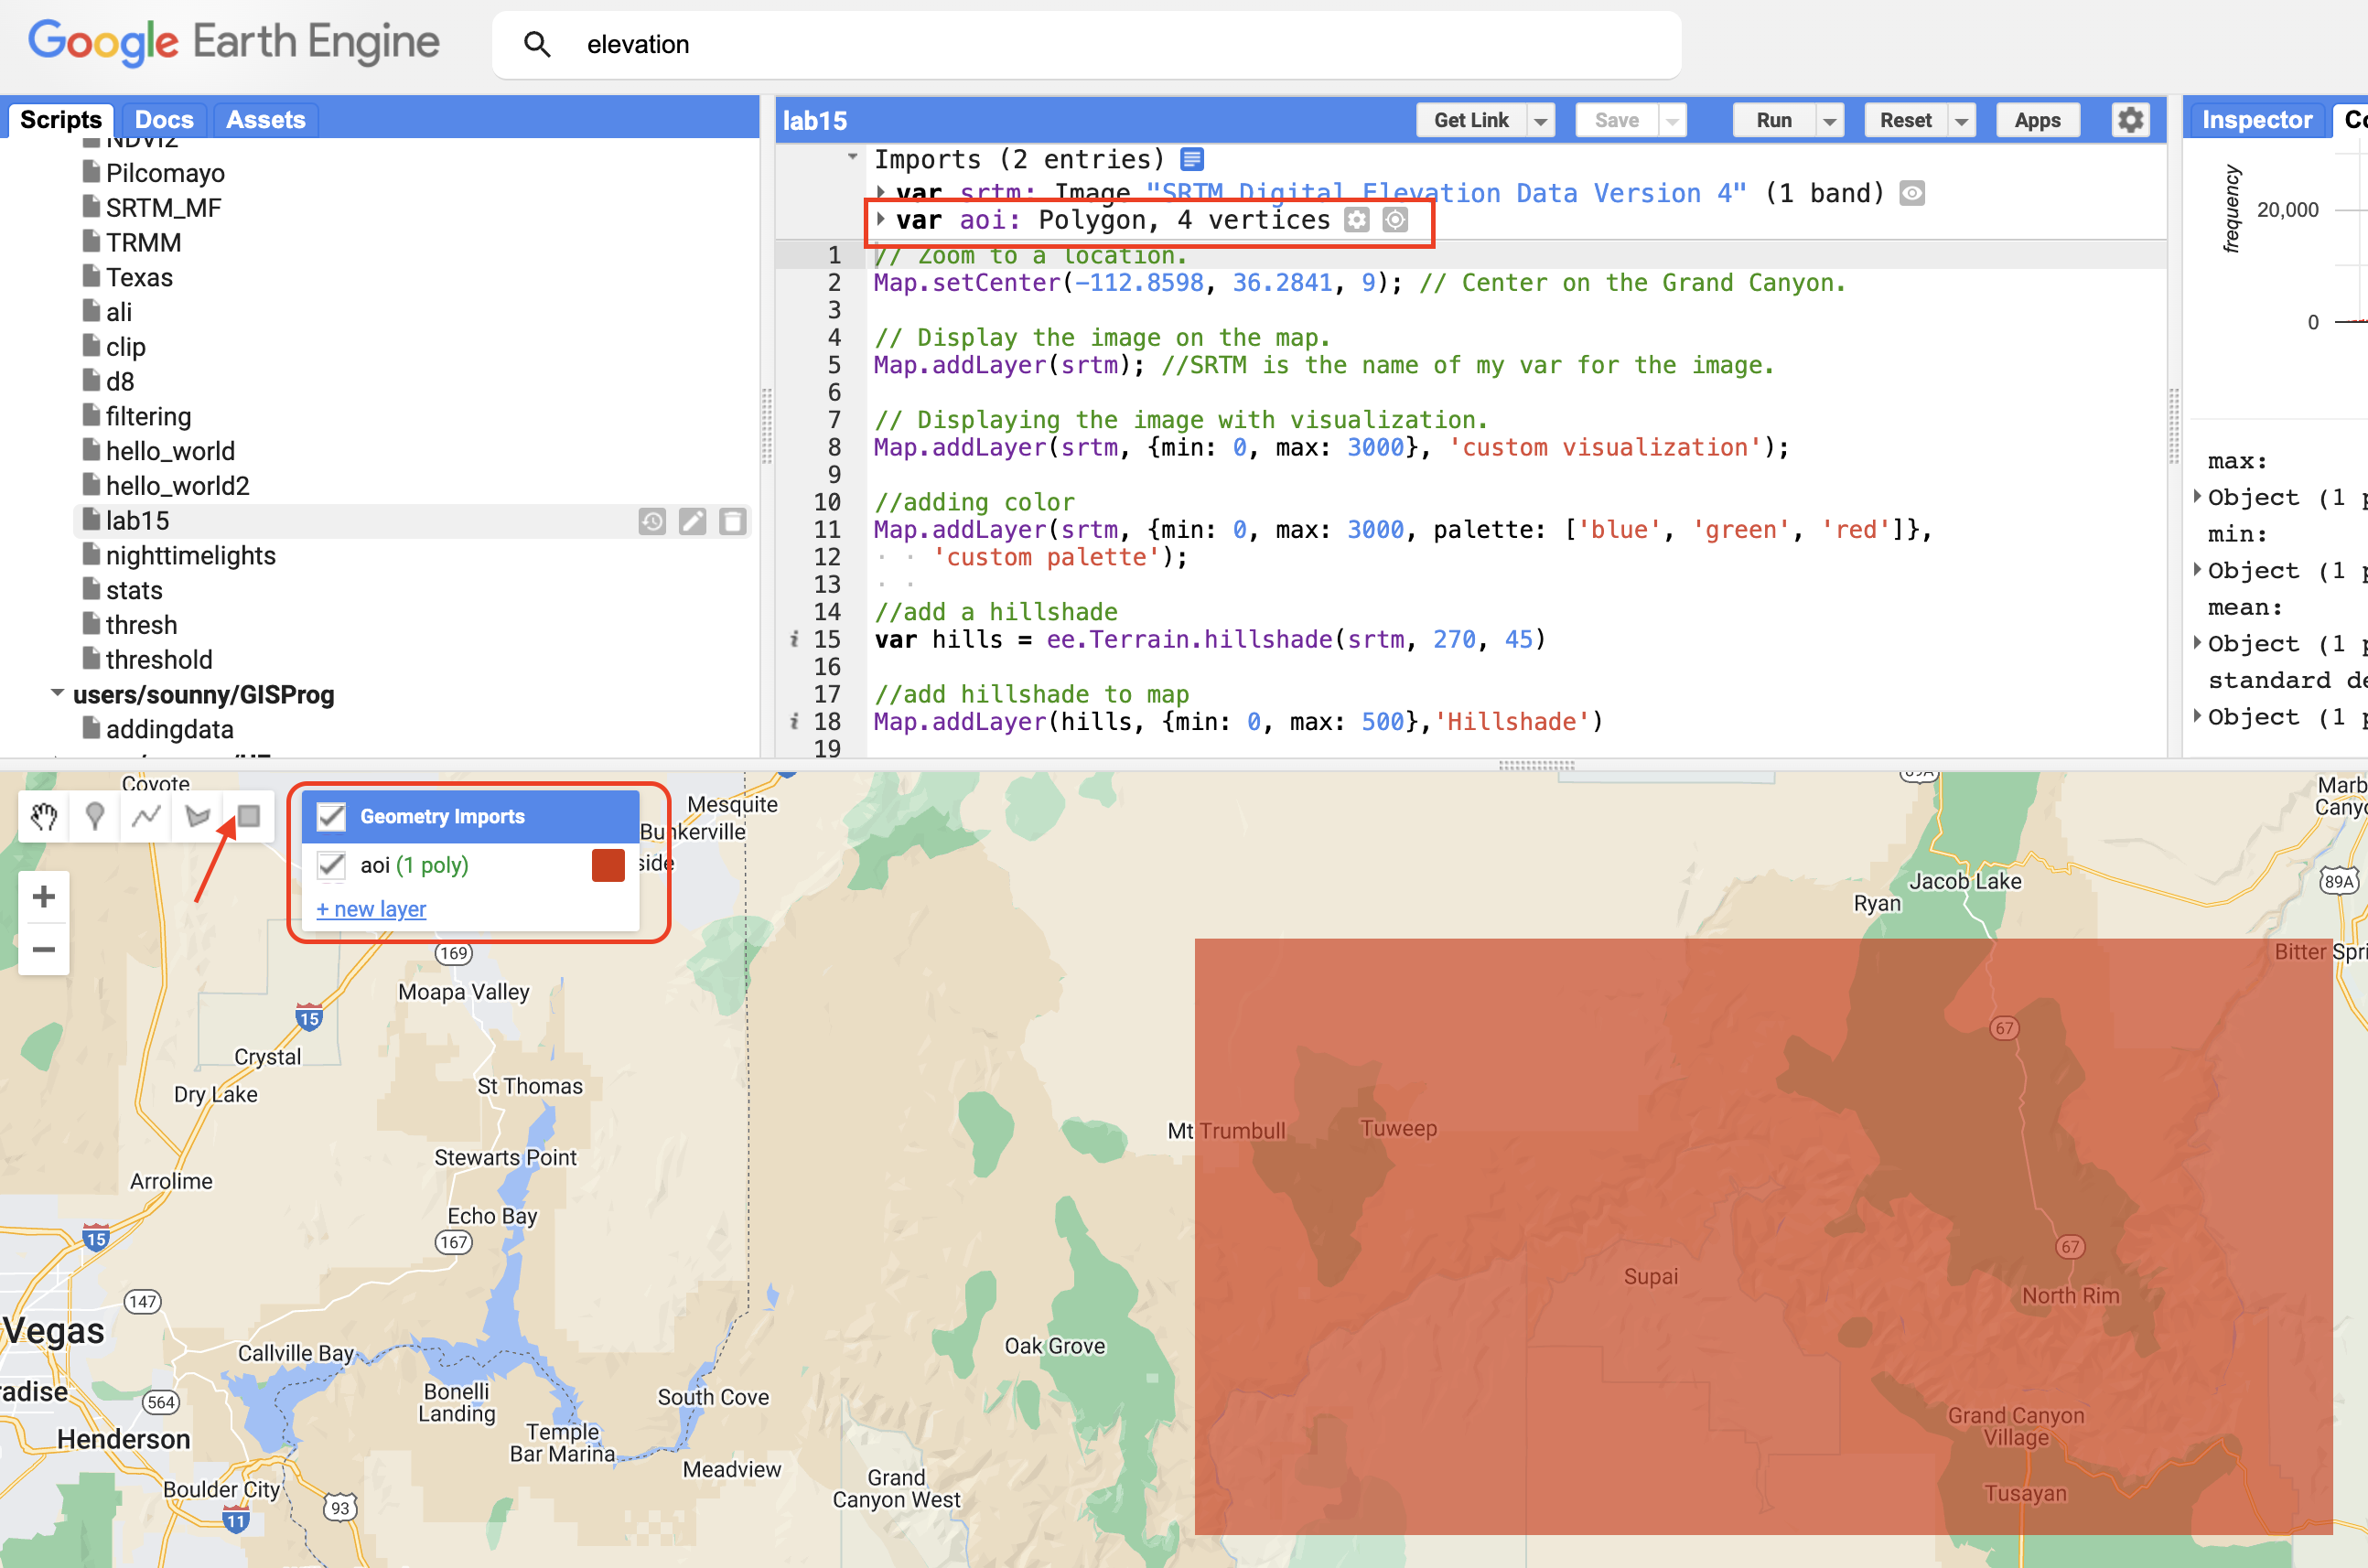Viewport: 2368px width, 1568px height.
Task: Select the rectangle drawing tool on map
Action: pos(249,816)
